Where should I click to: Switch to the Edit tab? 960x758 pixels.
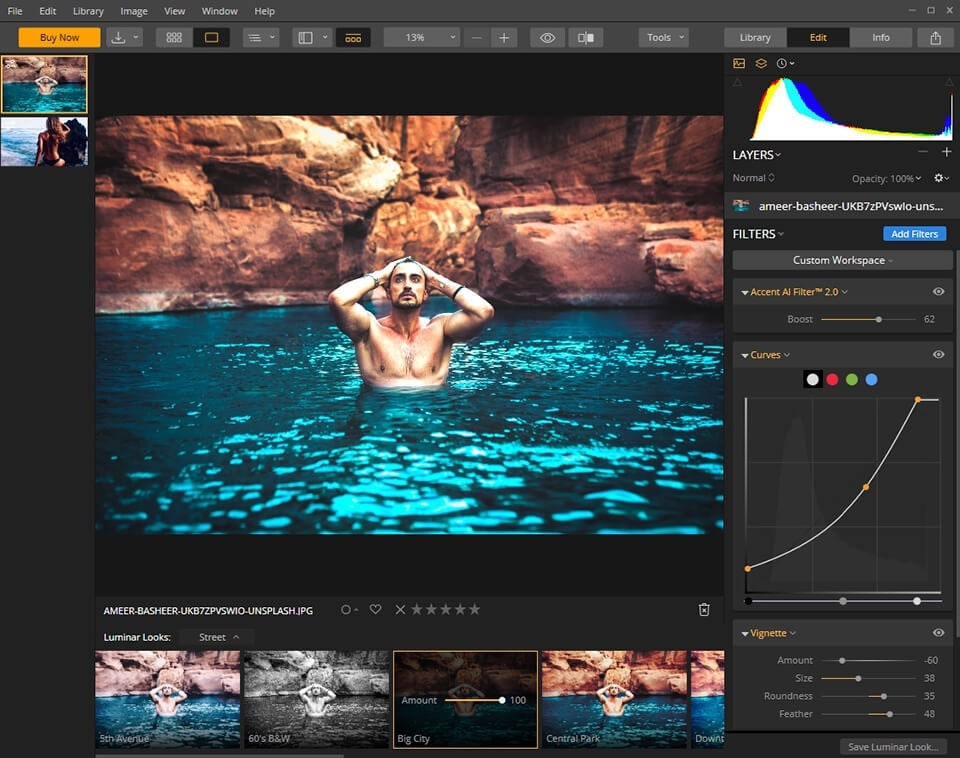coord(818,37)
